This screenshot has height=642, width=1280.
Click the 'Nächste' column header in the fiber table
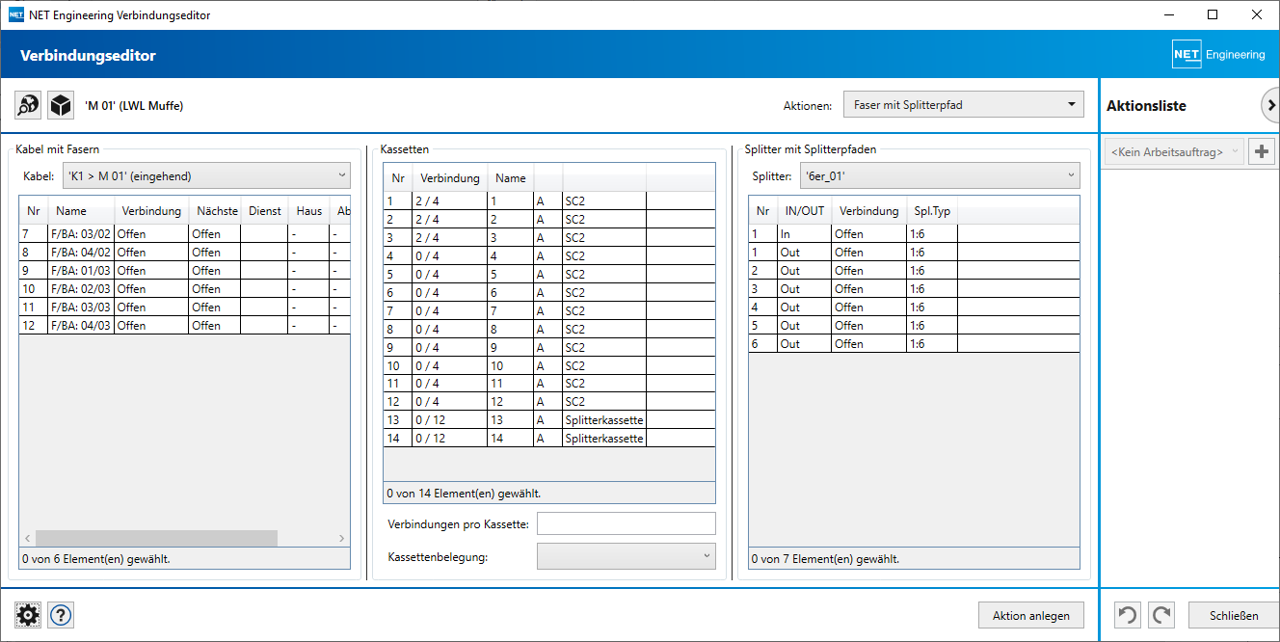[x=217, y=211]
